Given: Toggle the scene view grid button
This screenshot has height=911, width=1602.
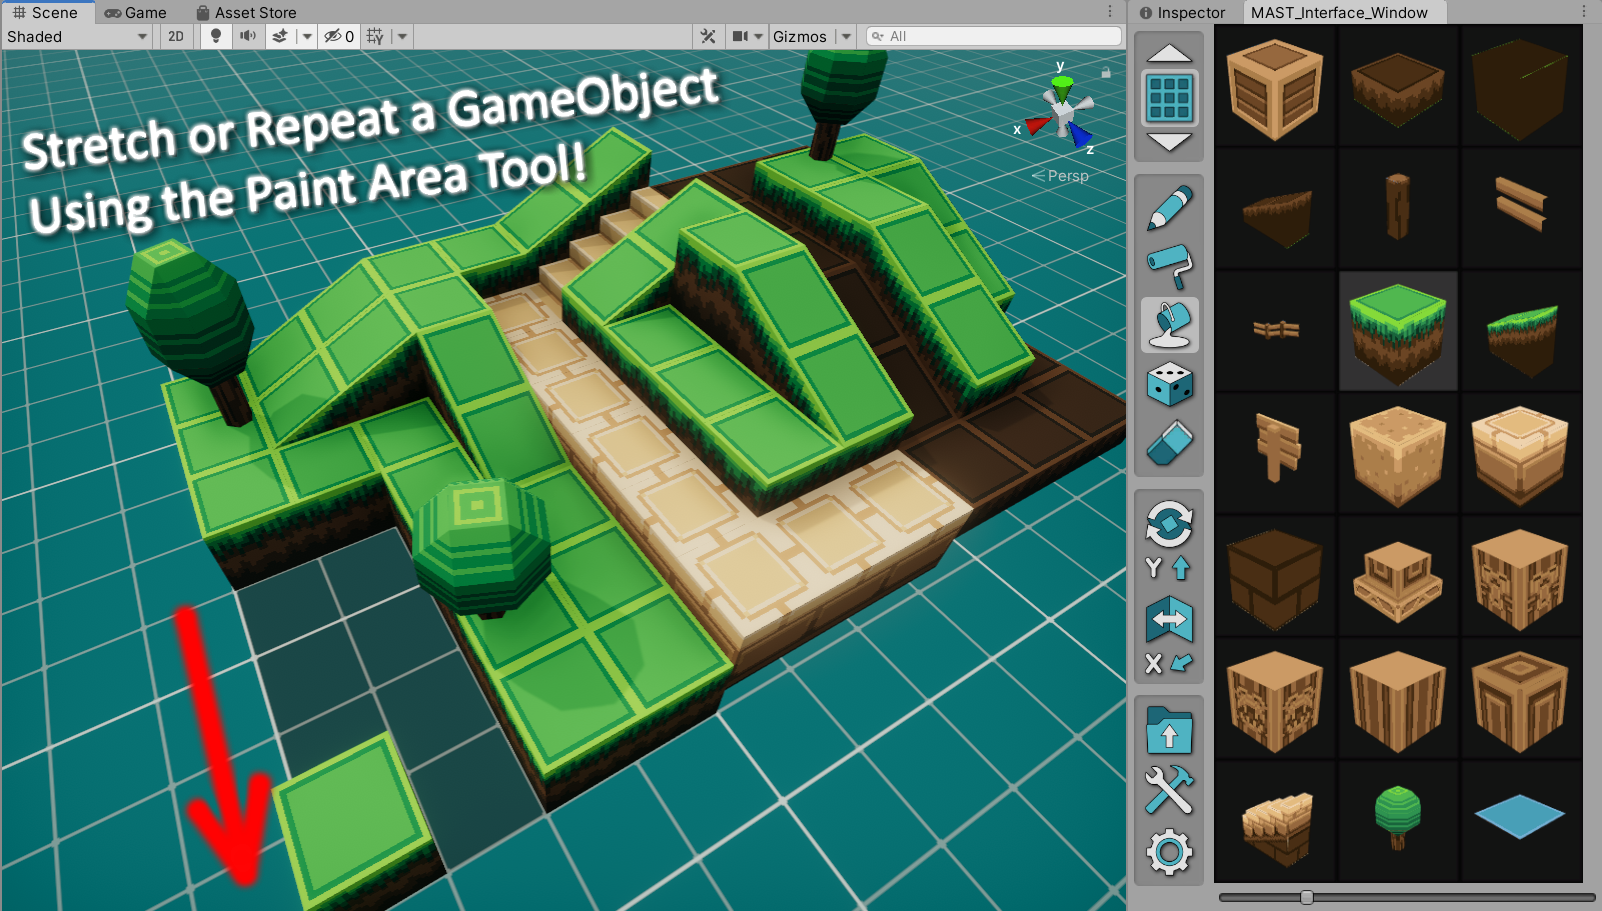Looking at the screenshot, I should pyautogui.click(x=375, y=37).
